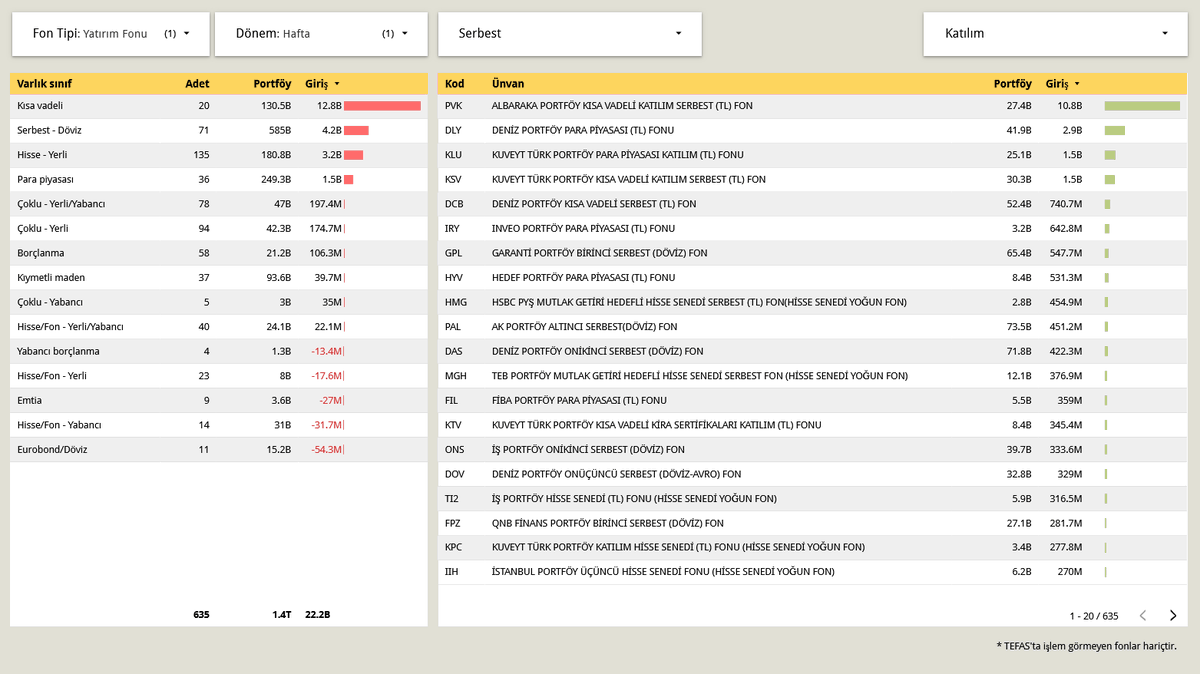Screen dimensions: 1200x674
Task: Select the Emtia row
Action: (x=219, y=400)
